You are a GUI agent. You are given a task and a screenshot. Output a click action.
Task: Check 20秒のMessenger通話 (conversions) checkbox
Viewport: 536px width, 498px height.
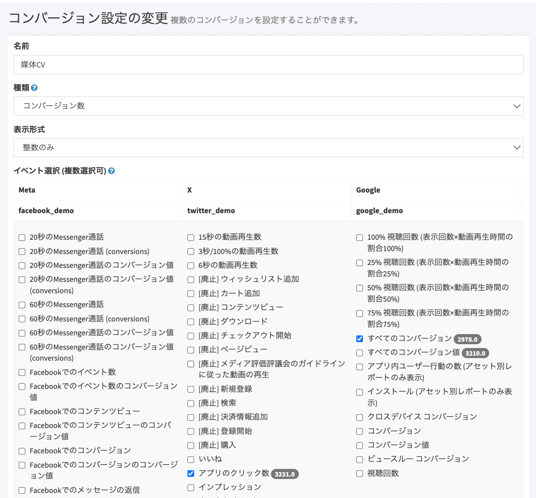point(22,252)
